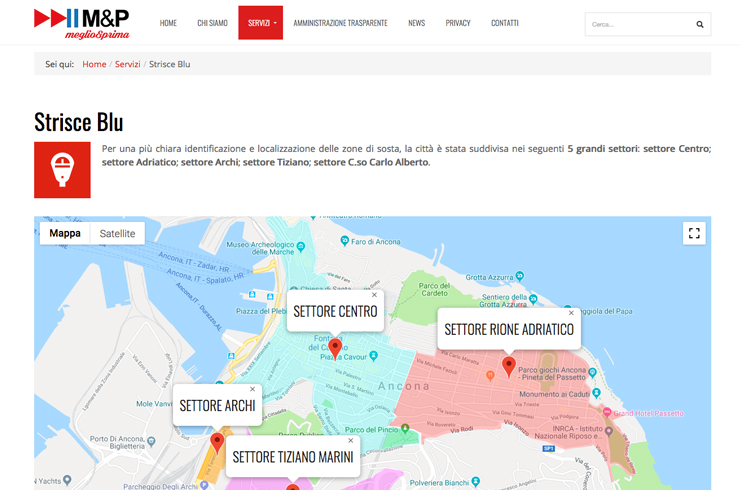Image resolution: width=740 pixels, height=490 pixels.
Task: Click the Piazza Cavour map pin
Action: tap(374, 355)
